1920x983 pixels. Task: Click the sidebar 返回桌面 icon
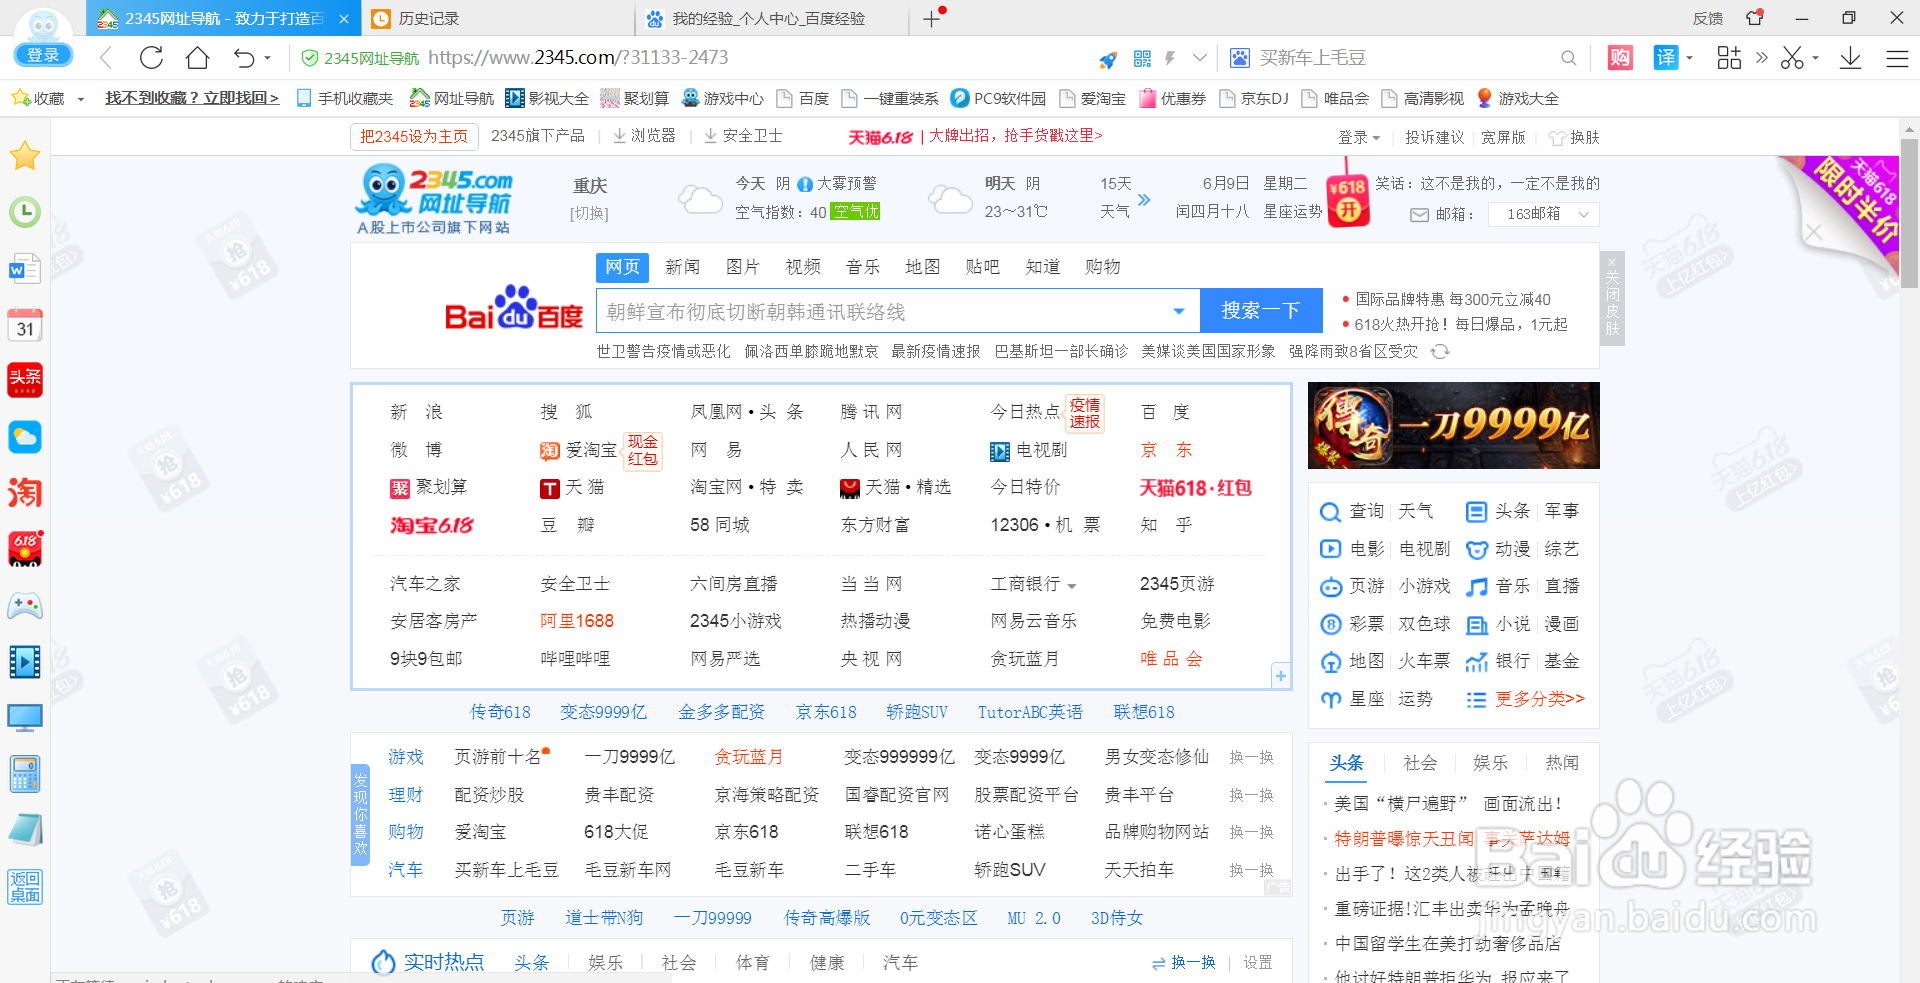[25, 887]
